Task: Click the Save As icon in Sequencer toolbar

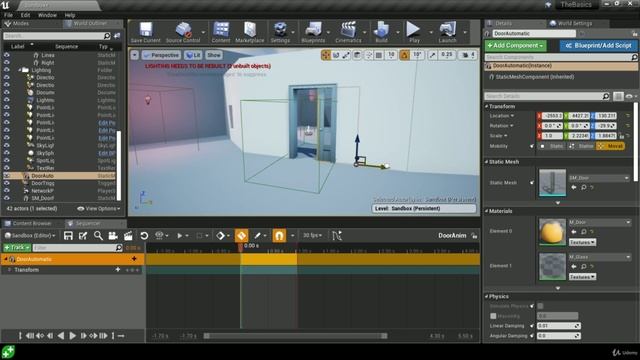Action: pyautogui.click(x=83, y=236)
